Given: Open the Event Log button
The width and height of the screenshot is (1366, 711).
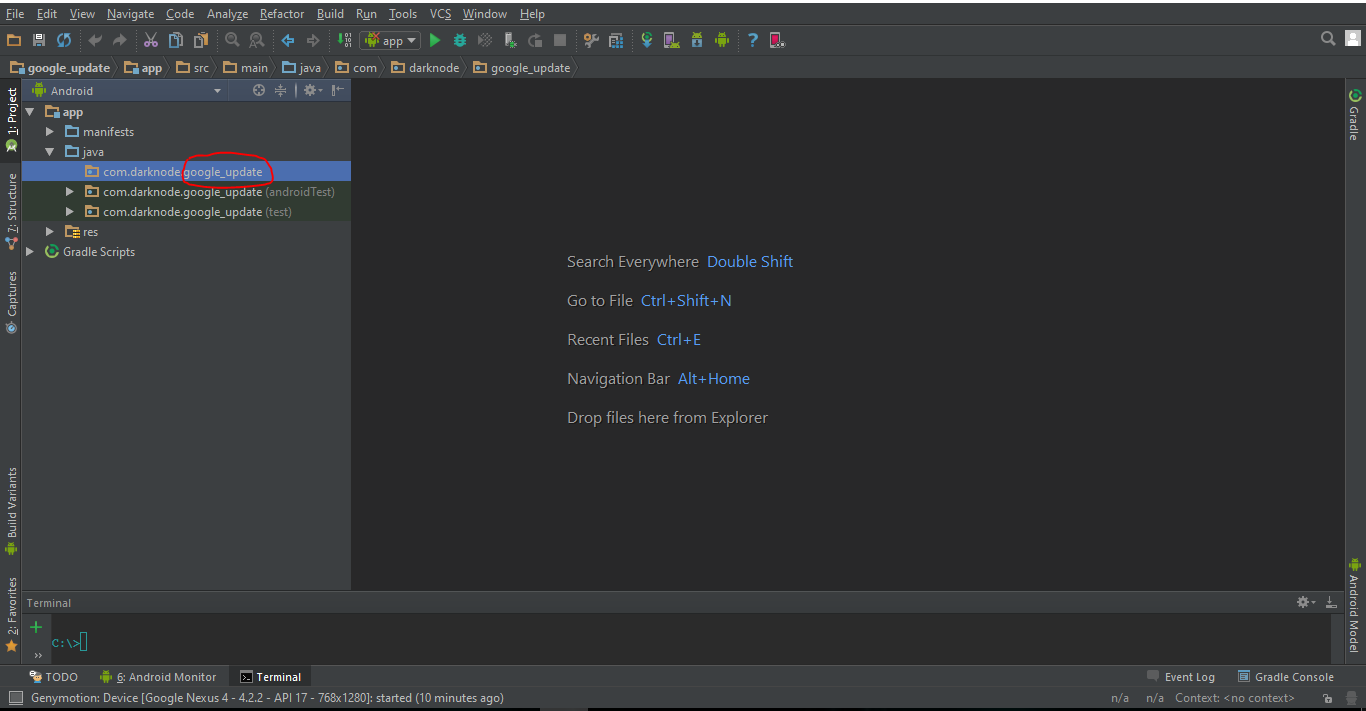Looking at the screenshot, I should 1181,677.
